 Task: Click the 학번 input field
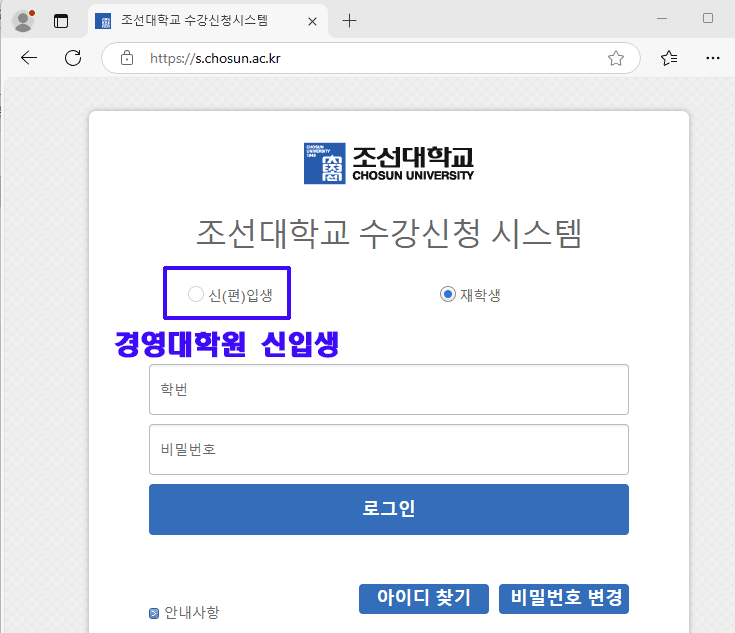click(x=388, y=389)
